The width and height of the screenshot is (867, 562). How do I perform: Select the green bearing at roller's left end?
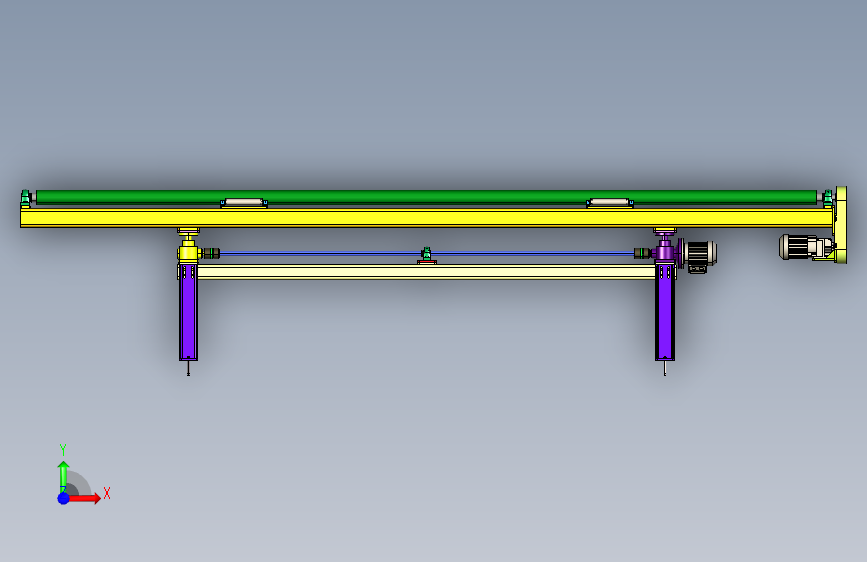pyautogui.click(x=25, y=198)
